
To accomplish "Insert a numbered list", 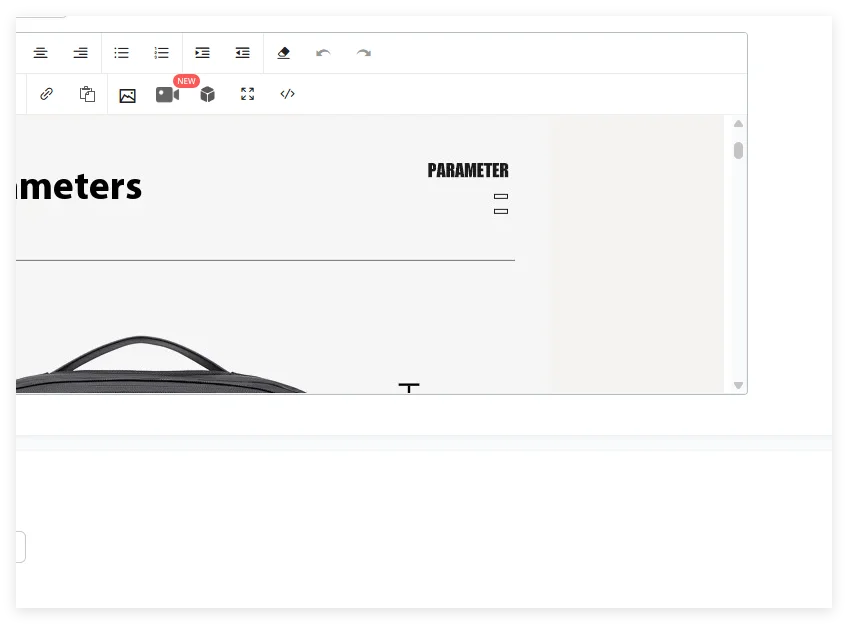I will tap(161, 53).
